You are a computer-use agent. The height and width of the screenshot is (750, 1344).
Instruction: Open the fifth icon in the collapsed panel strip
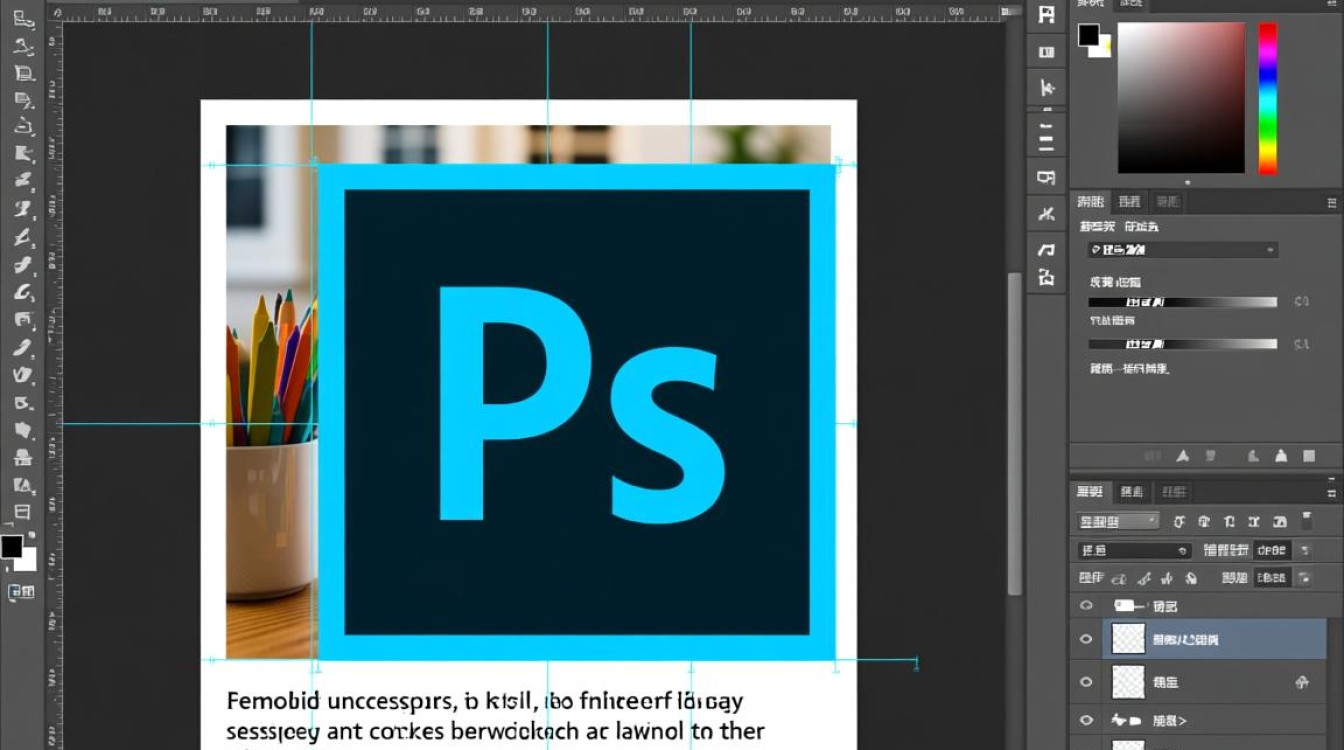point(1046,177)
